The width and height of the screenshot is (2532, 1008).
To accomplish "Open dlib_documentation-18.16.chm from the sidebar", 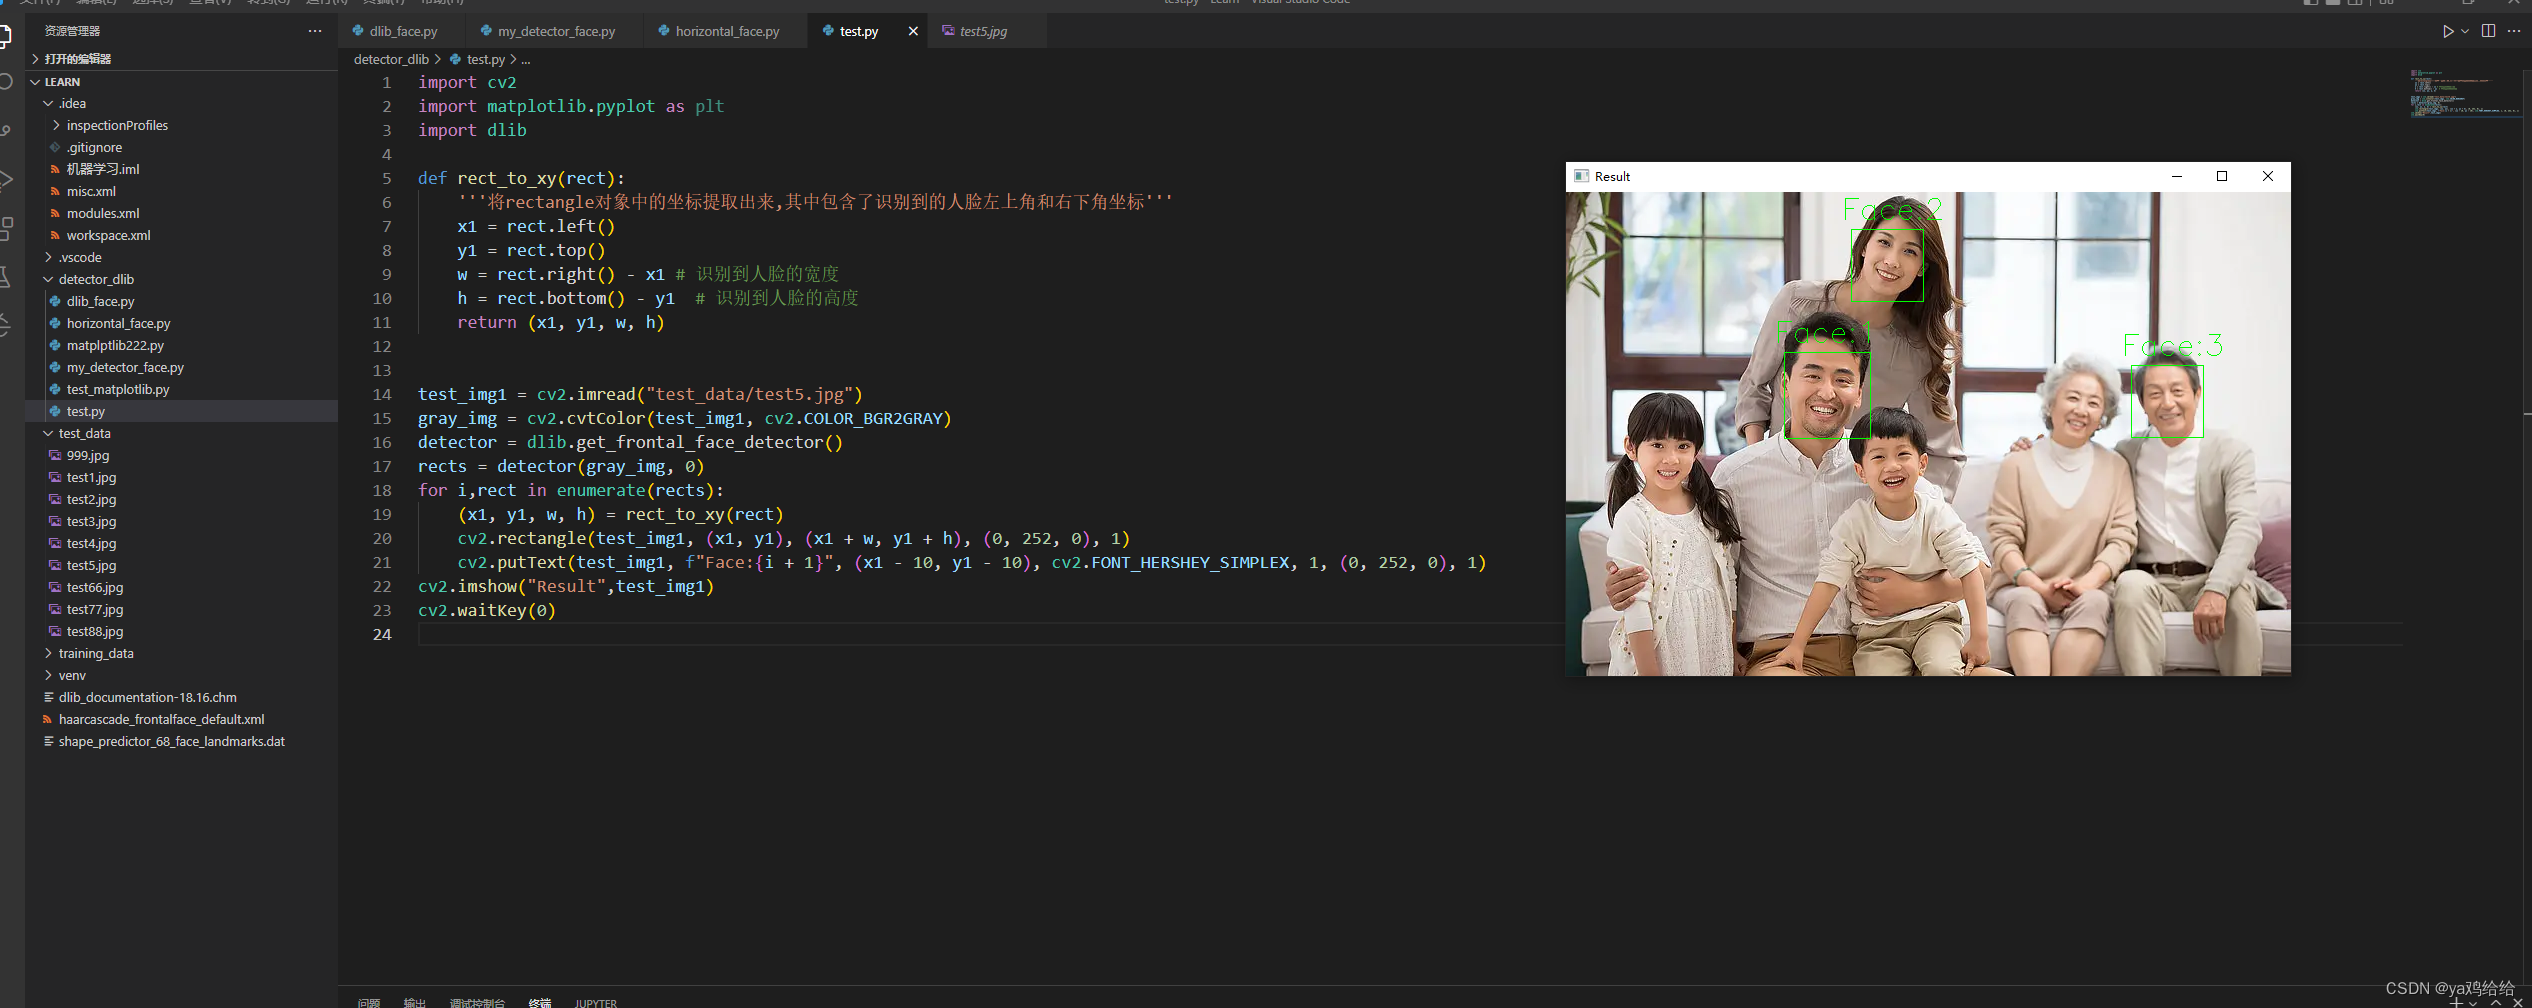I will [148, 697].
